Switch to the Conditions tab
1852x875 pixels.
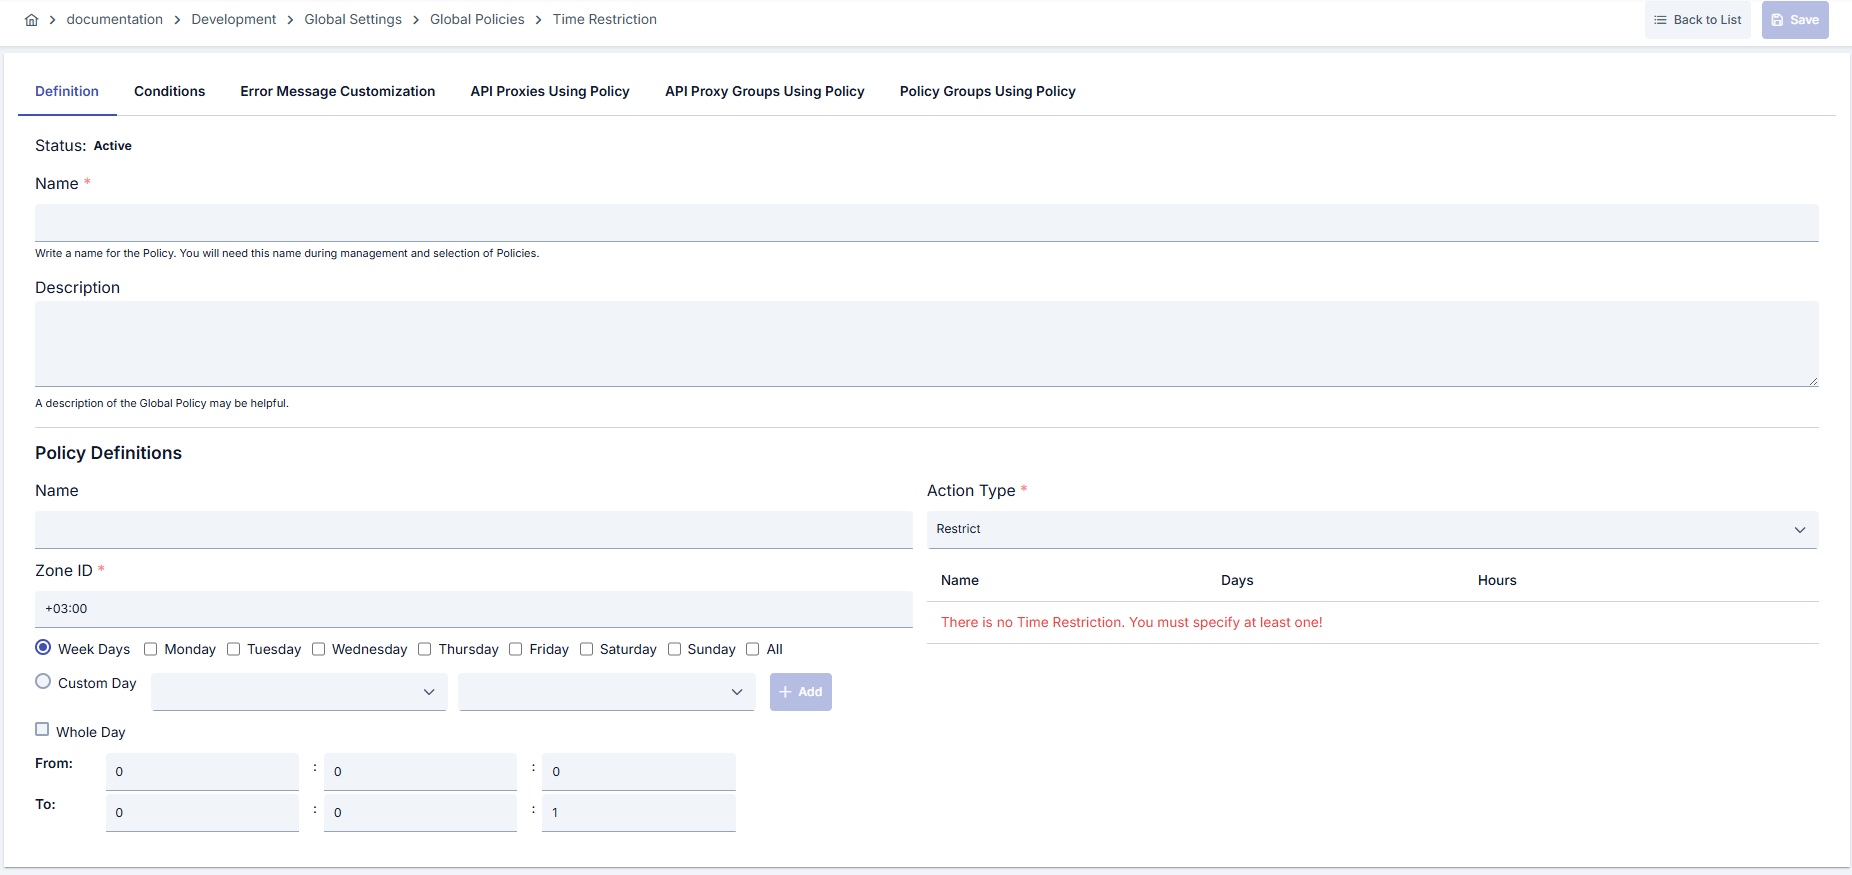point(169,91)
